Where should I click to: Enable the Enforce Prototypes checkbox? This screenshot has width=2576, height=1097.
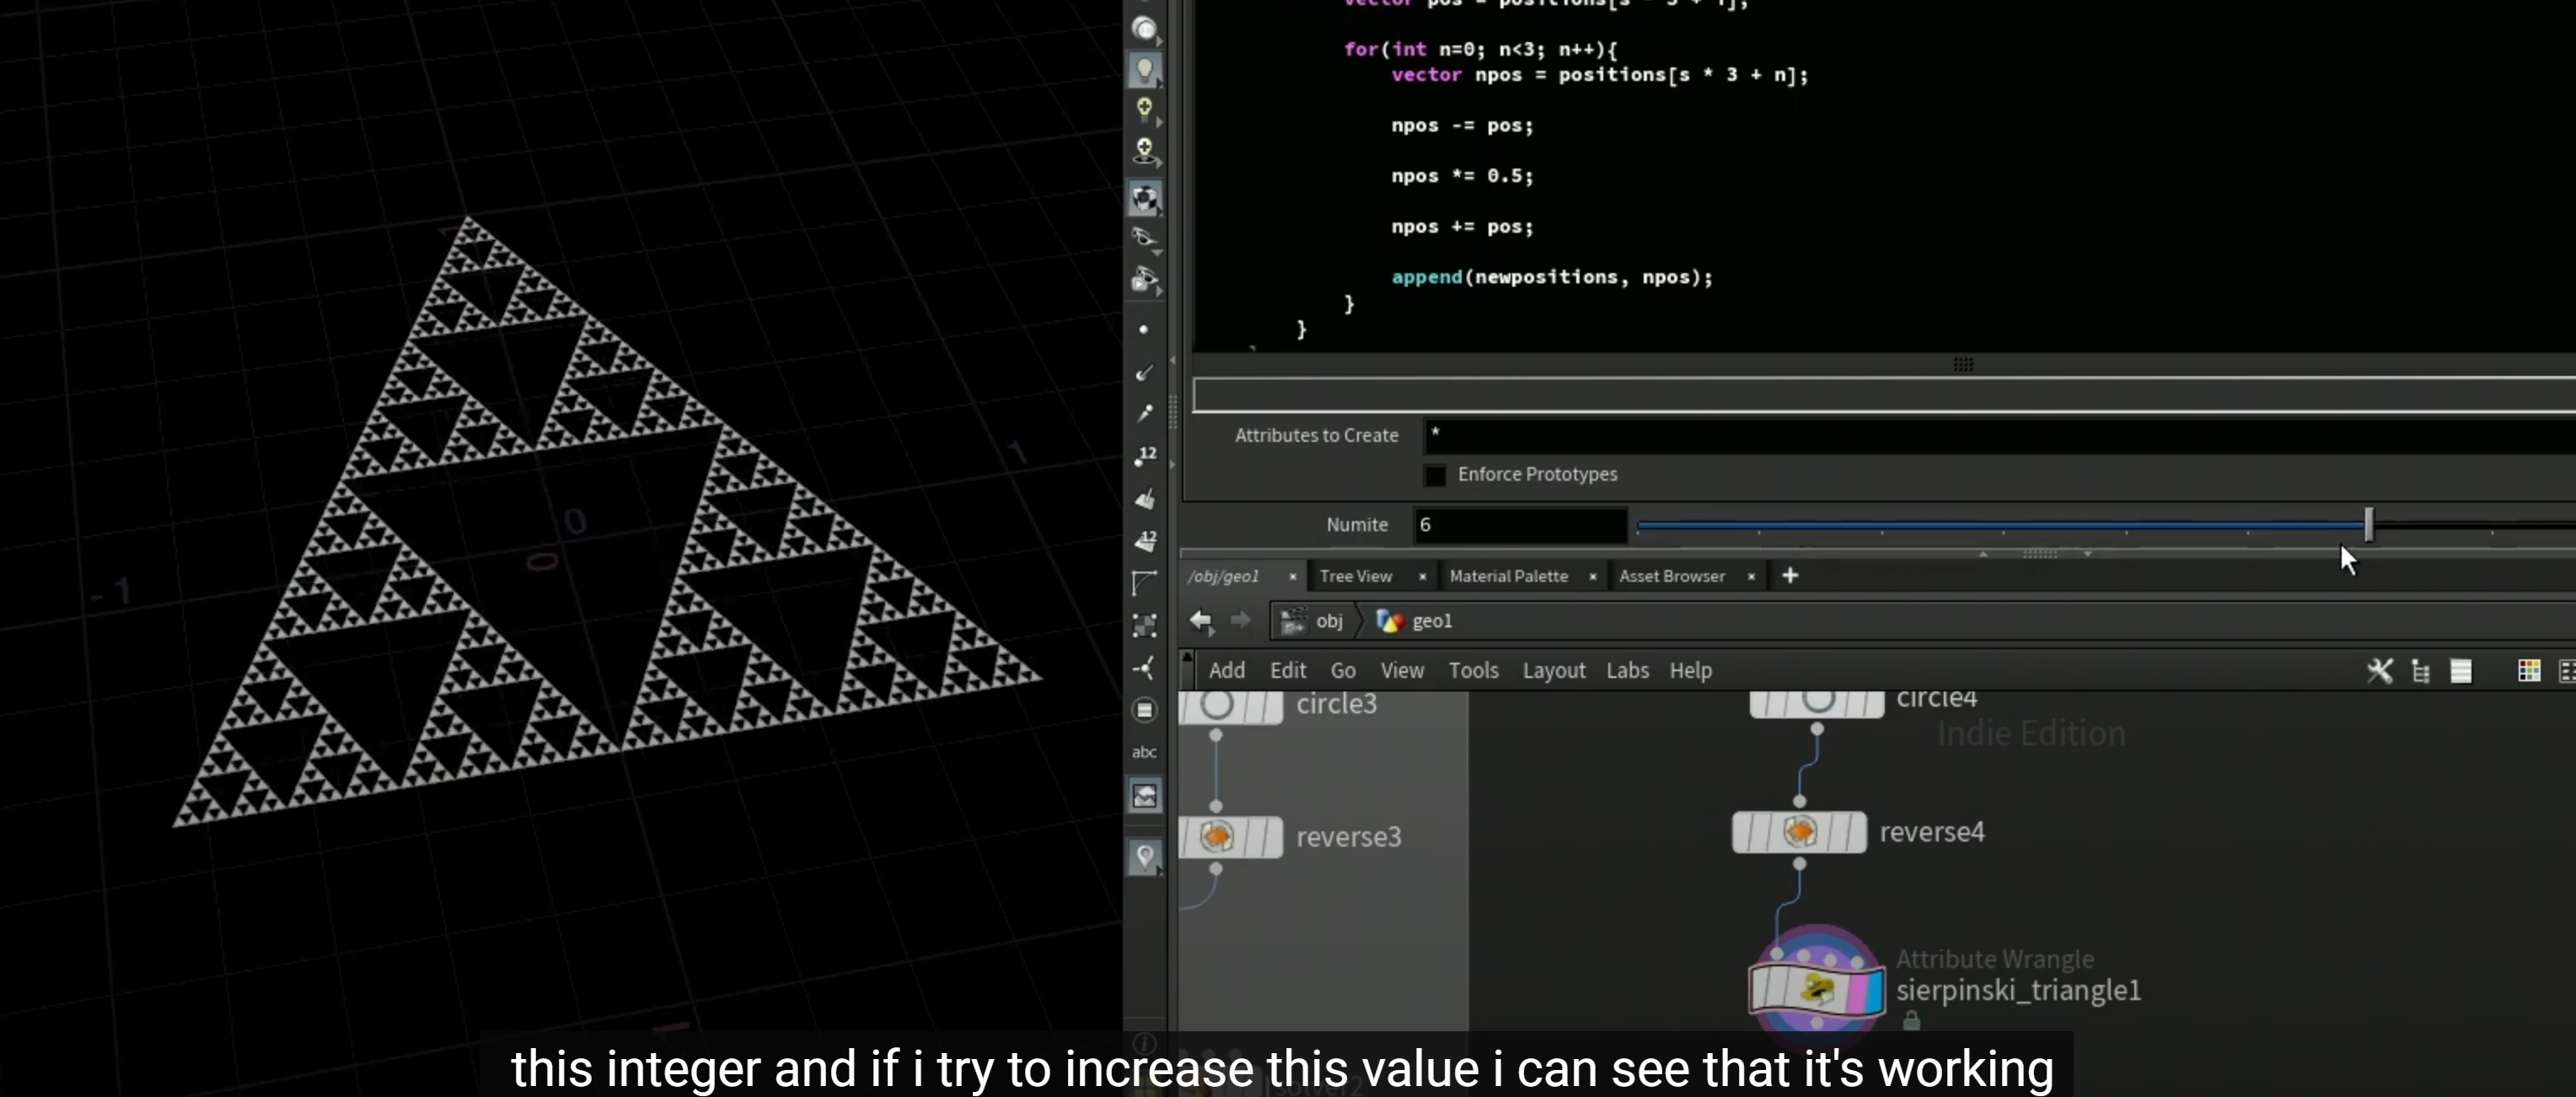1435,475
